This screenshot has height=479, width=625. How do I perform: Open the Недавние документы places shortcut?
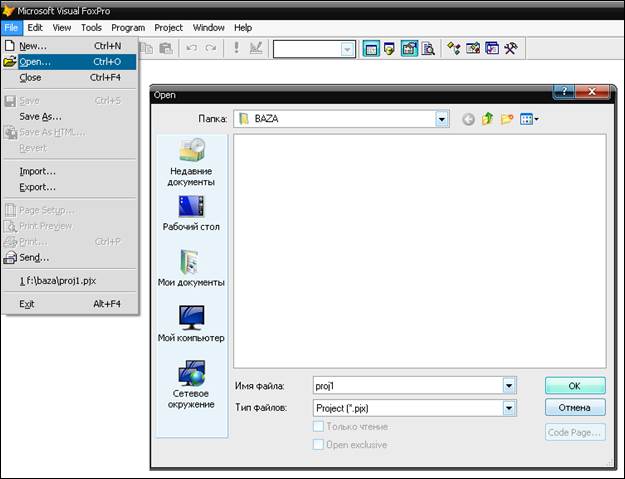point(191,162)
